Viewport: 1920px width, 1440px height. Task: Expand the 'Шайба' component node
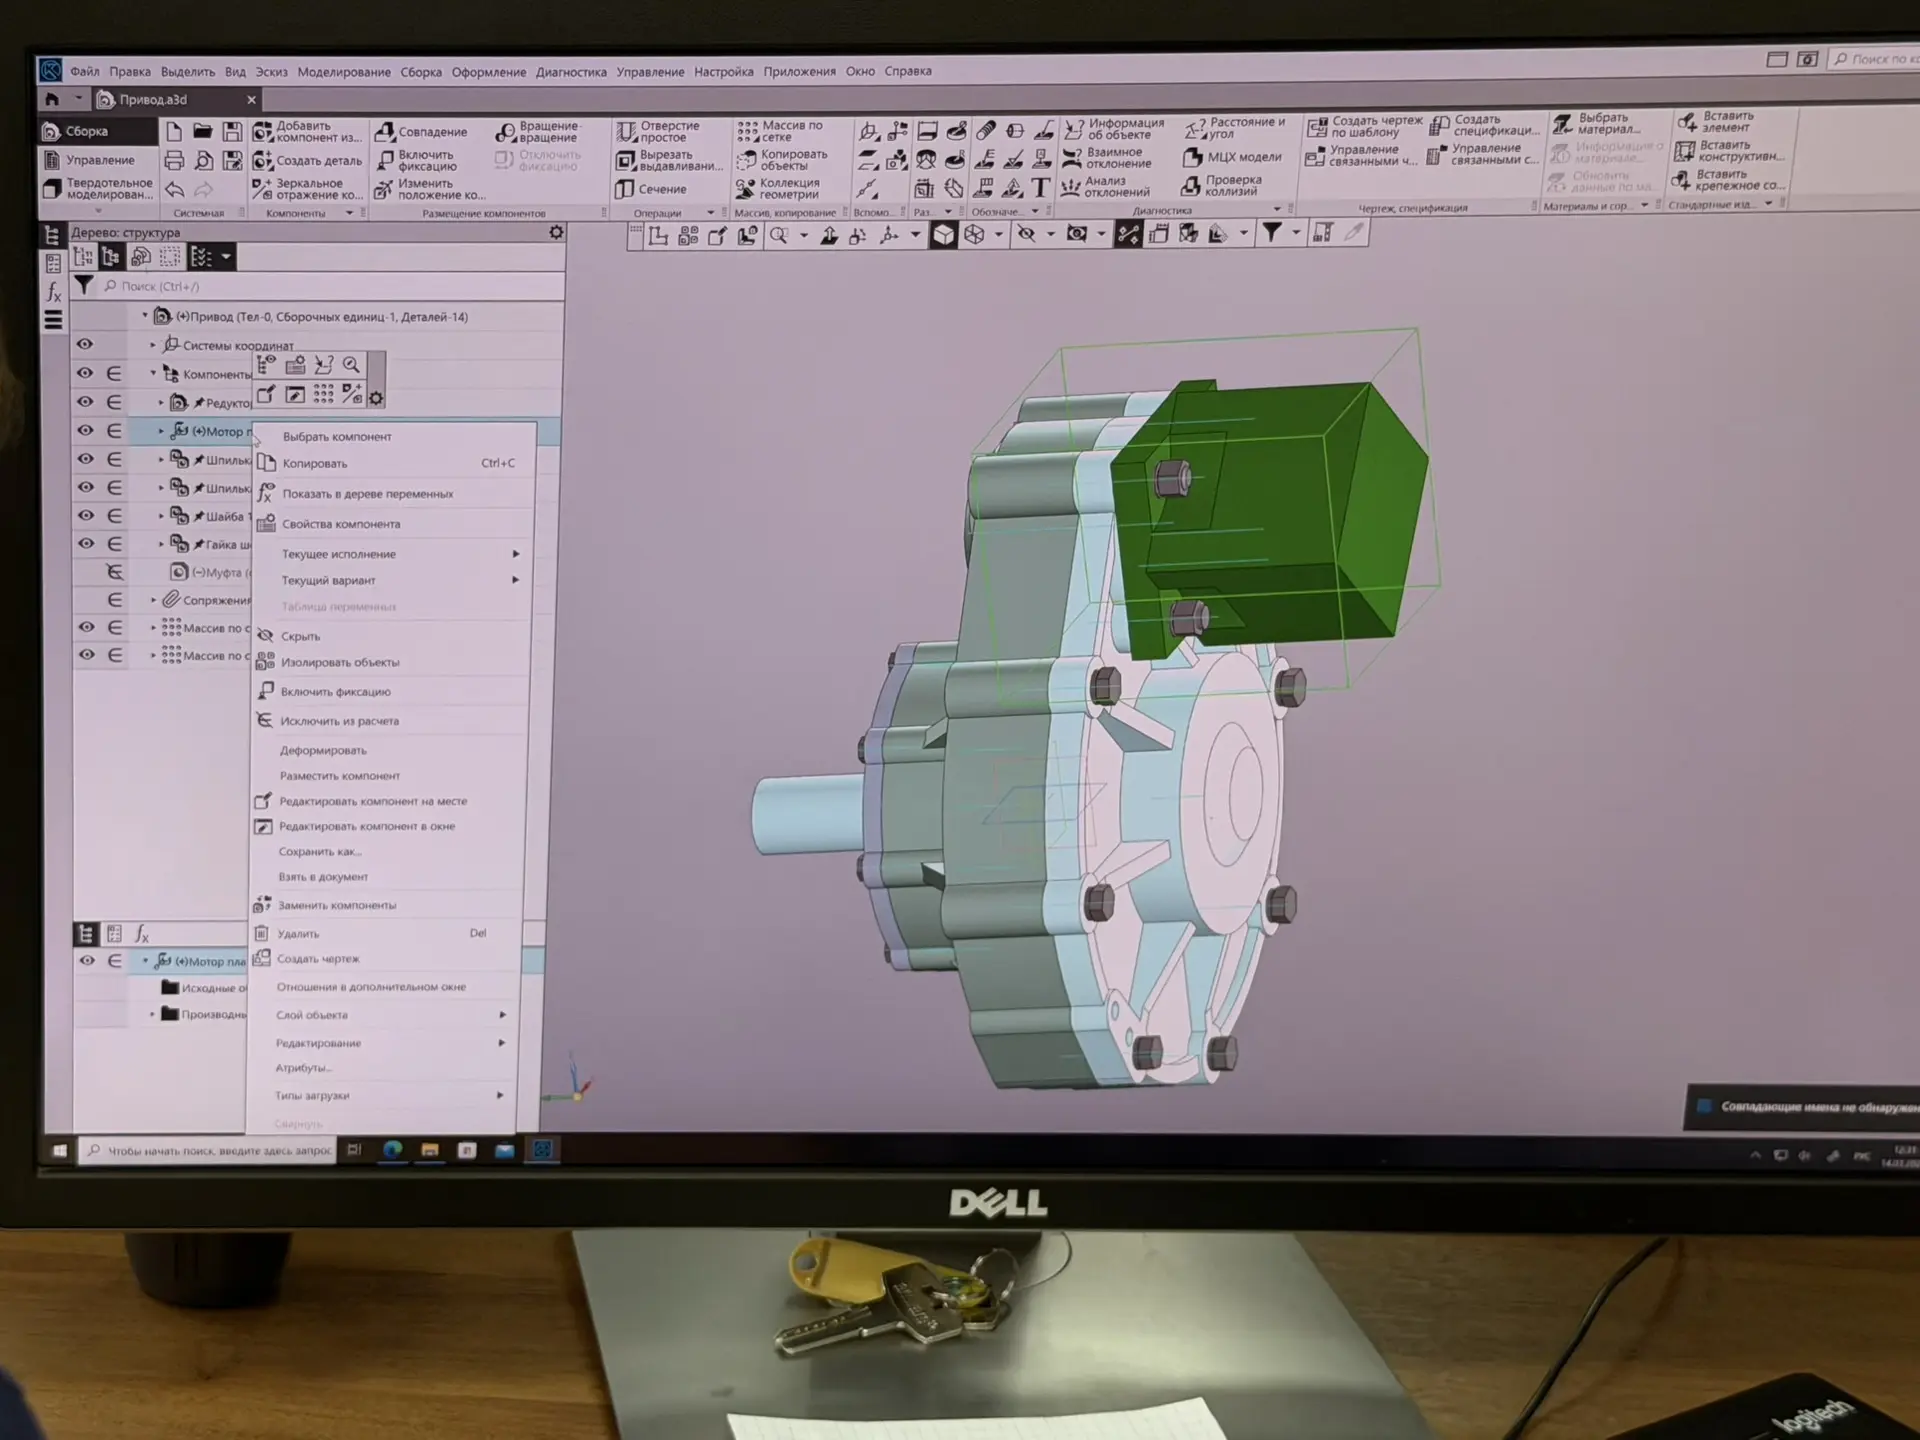coord(161,516)
